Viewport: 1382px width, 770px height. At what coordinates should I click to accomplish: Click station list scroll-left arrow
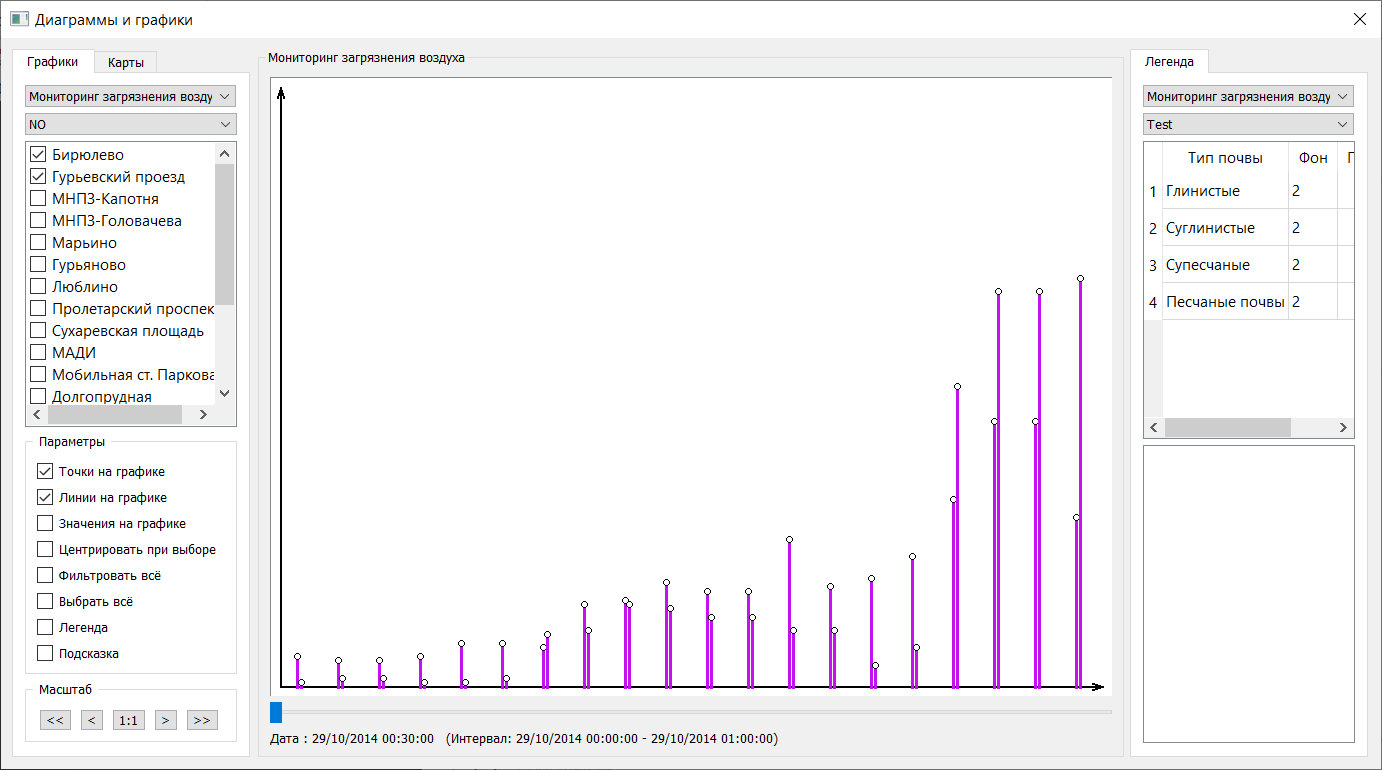point(38,414)
